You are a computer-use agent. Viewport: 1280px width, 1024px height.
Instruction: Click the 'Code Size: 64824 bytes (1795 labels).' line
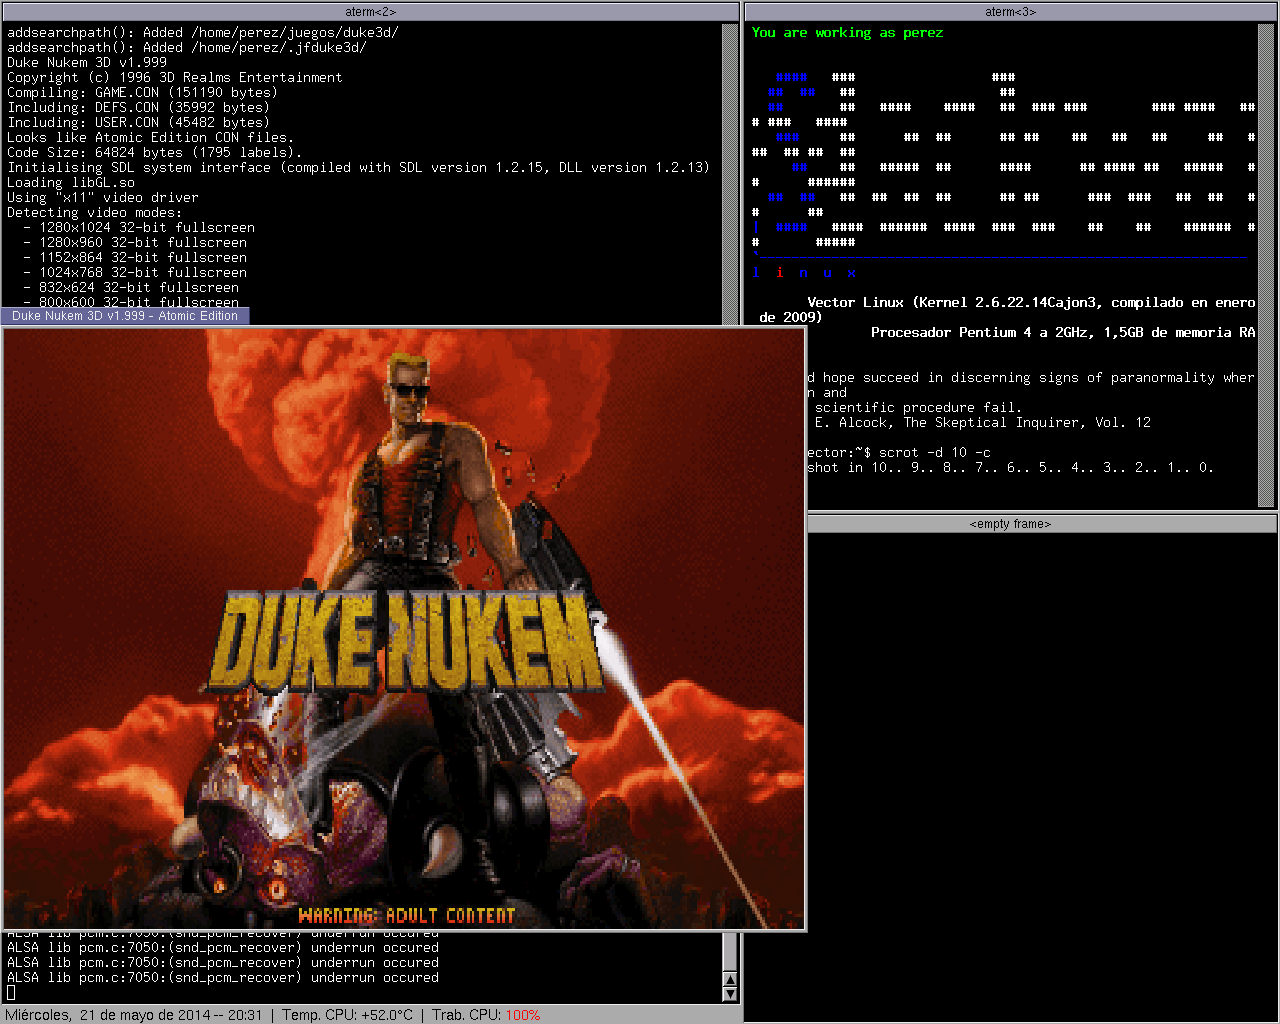coord(155,152)
